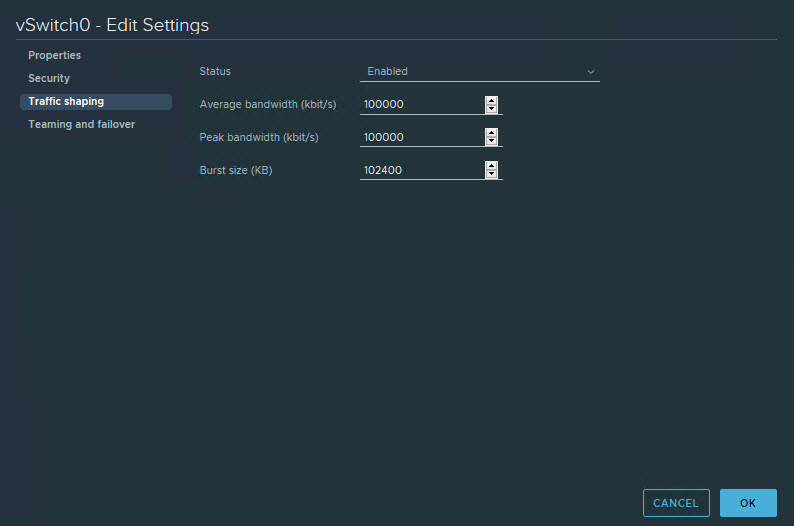Click the vSwitch0 - Edit Settings title
Viewport: 794px width, 526px height.
tap(112, 25)
